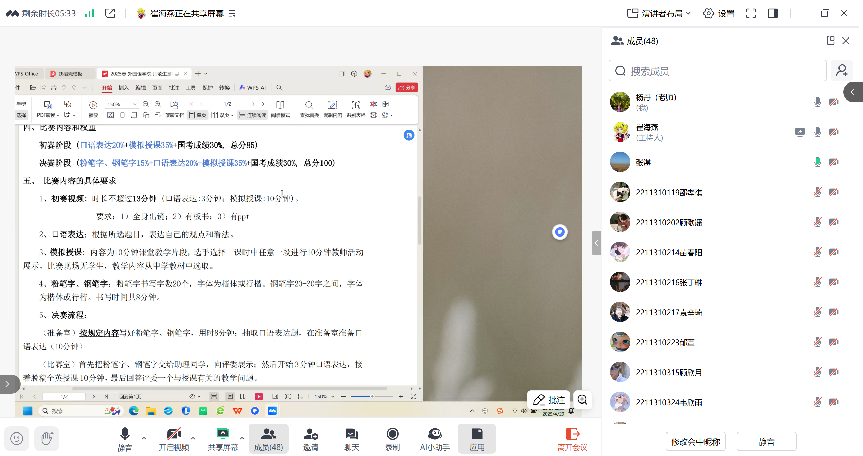Click the add member icon beside search
This screenshot has width=863, height=456.
(x=841, y=70)
